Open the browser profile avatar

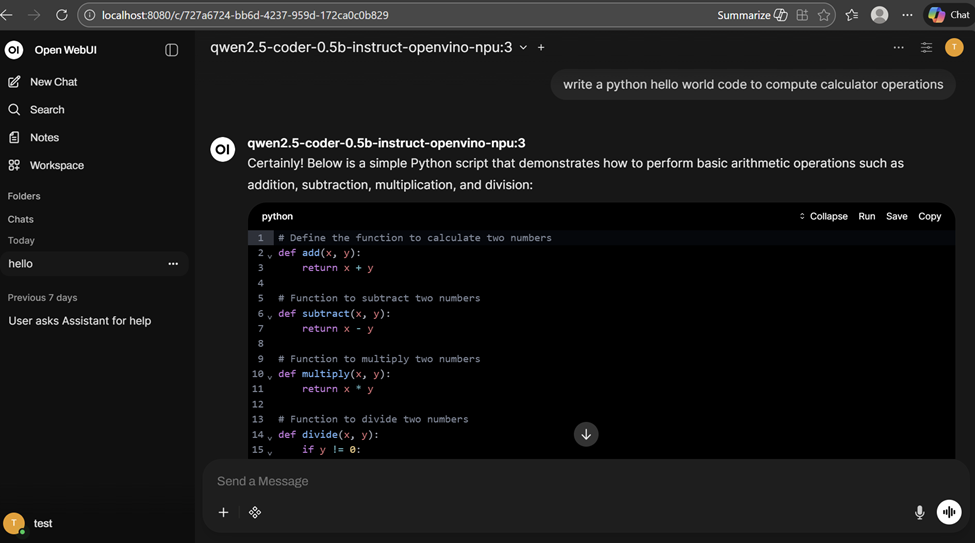click(879, 15)
